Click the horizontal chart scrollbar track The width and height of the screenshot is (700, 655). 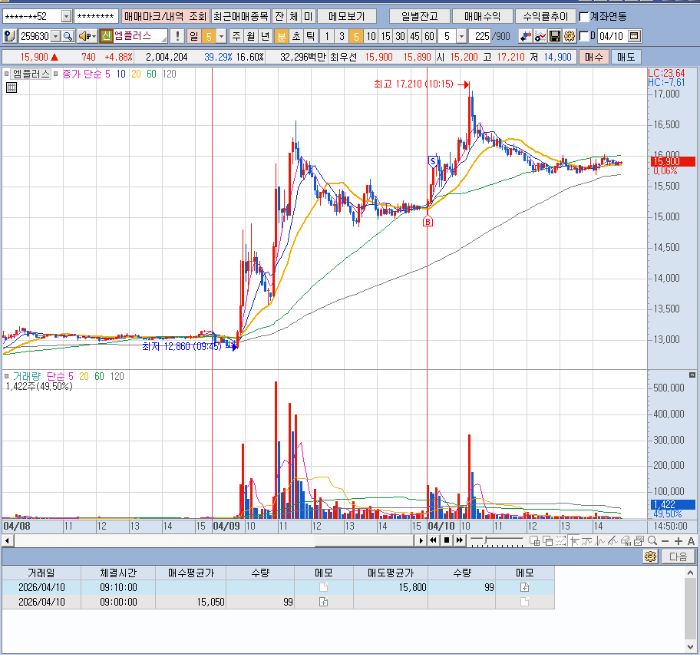[214, 541]
